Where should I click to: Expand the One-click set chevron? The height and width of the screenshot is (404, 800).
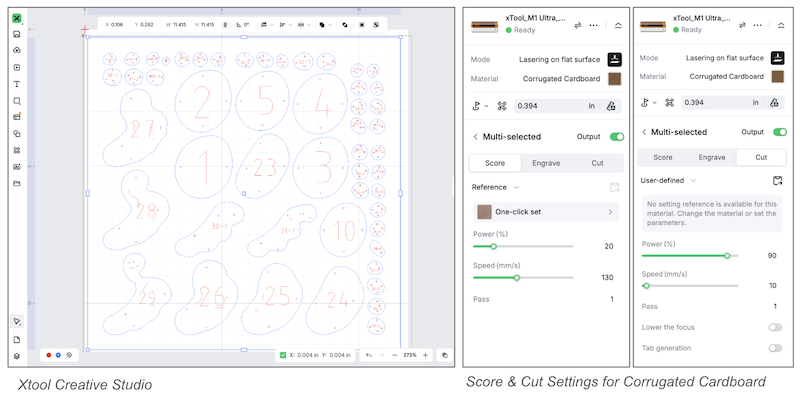pyautogui.click(x=610, y=212)
